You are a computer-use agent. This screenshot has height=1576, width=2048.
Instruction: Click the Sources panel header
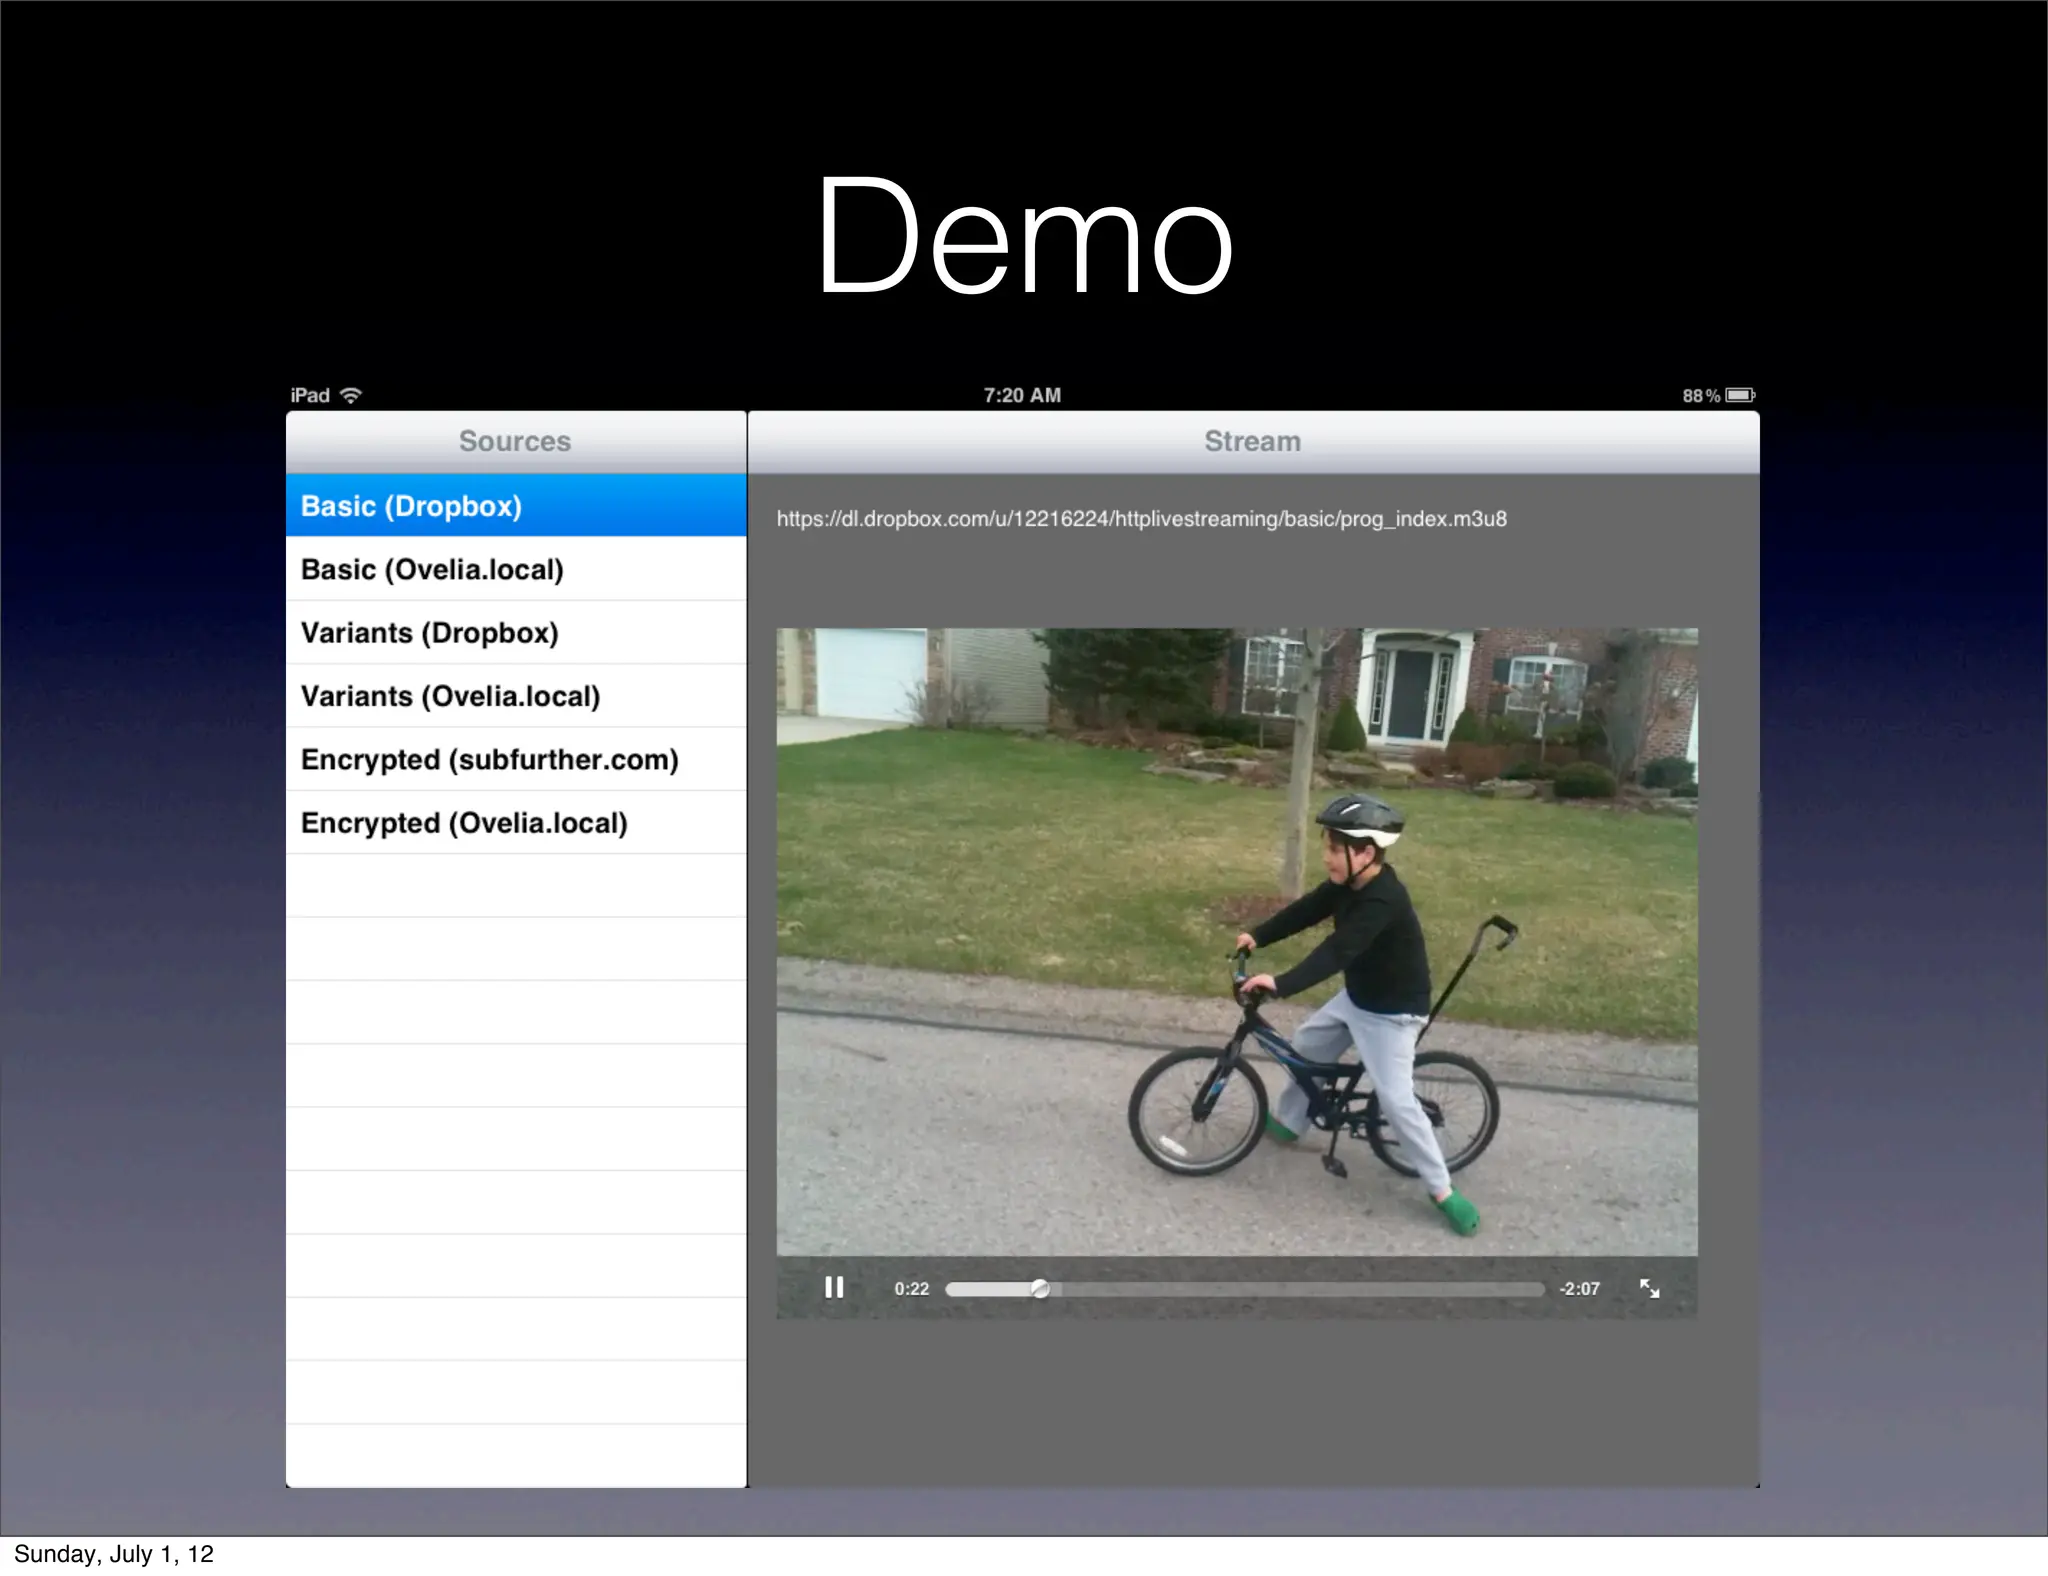click(515, 441)
